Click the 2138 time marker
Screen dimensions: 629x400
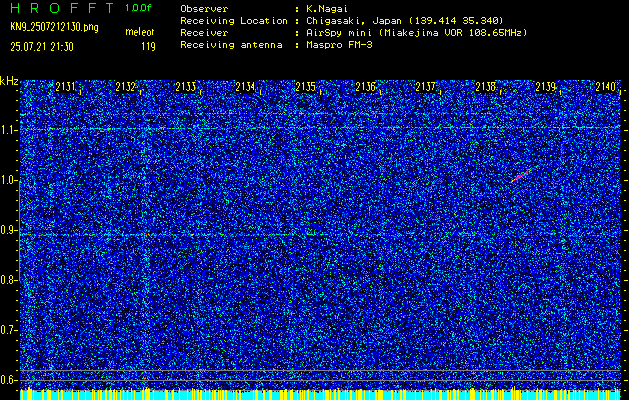point(486,87)
